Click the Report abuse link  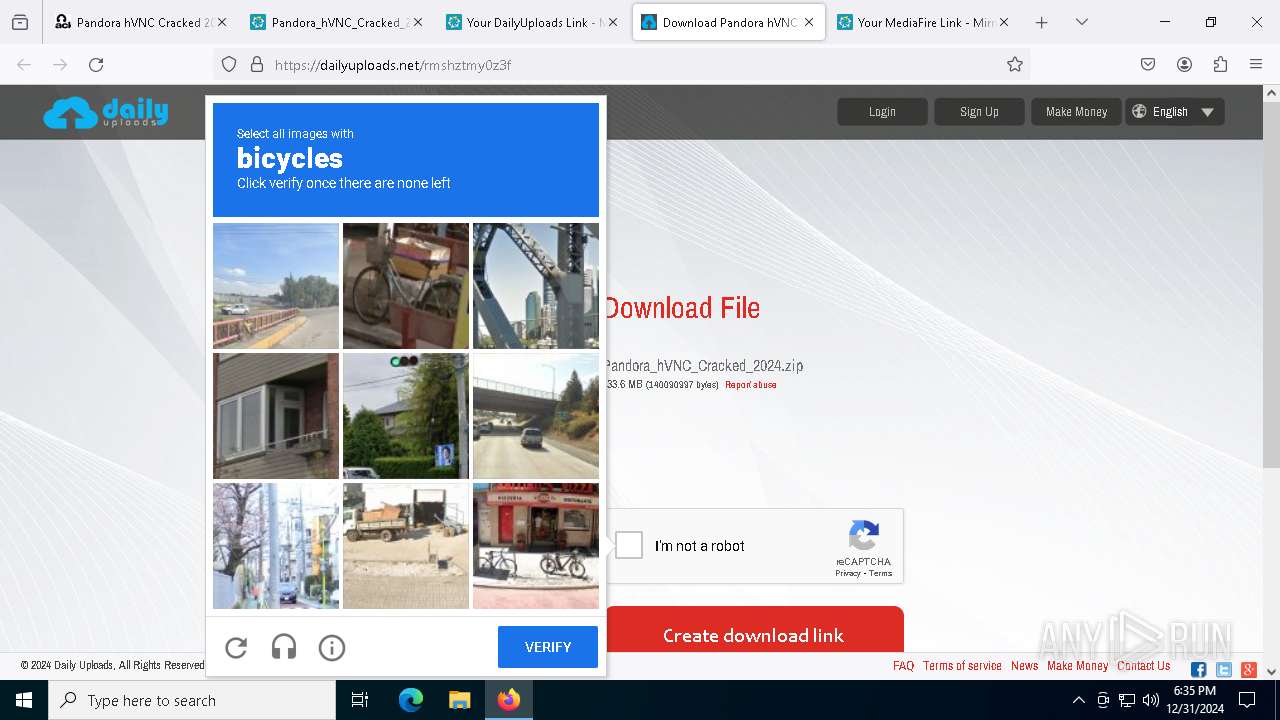coord(750,384)
